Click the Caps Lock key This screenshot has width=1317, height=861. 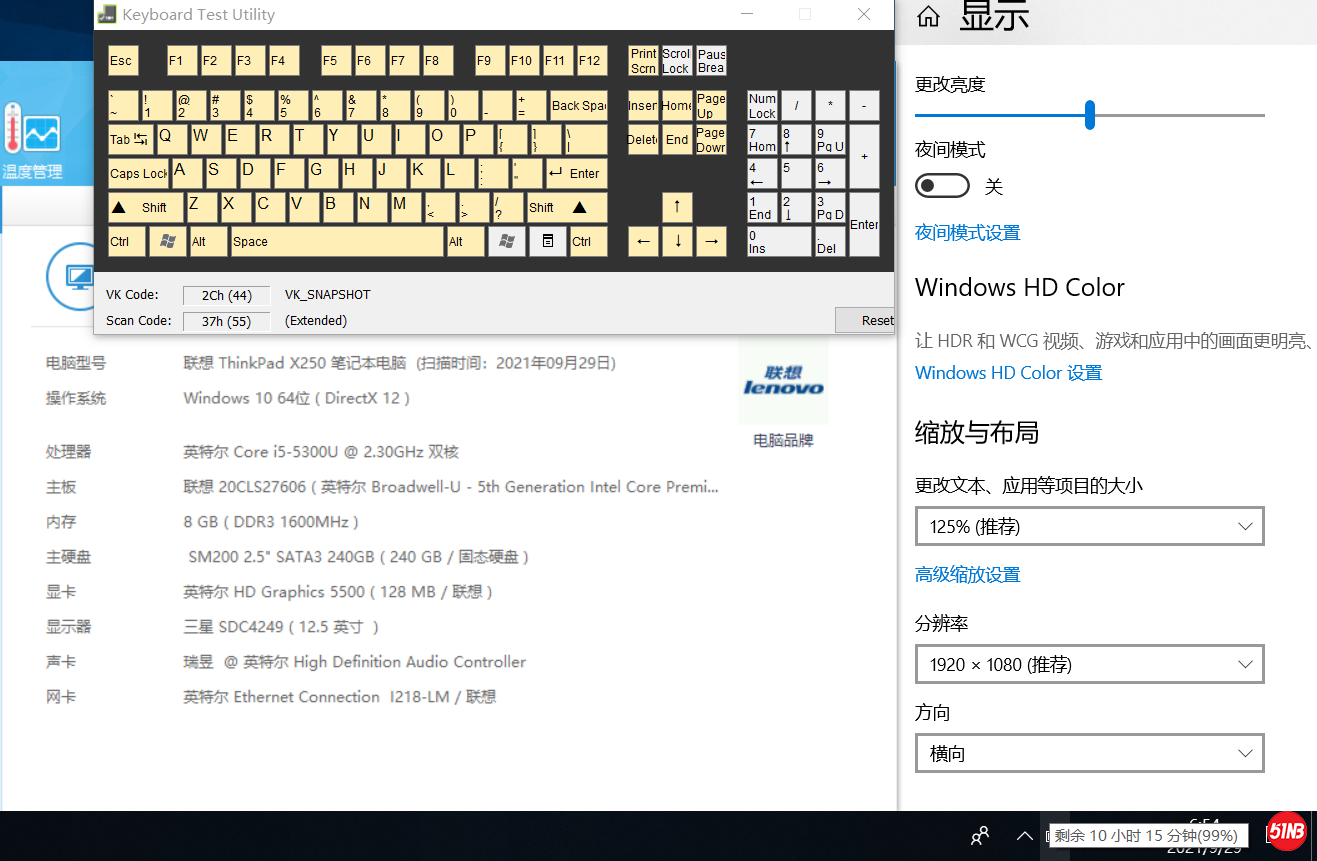138,173
